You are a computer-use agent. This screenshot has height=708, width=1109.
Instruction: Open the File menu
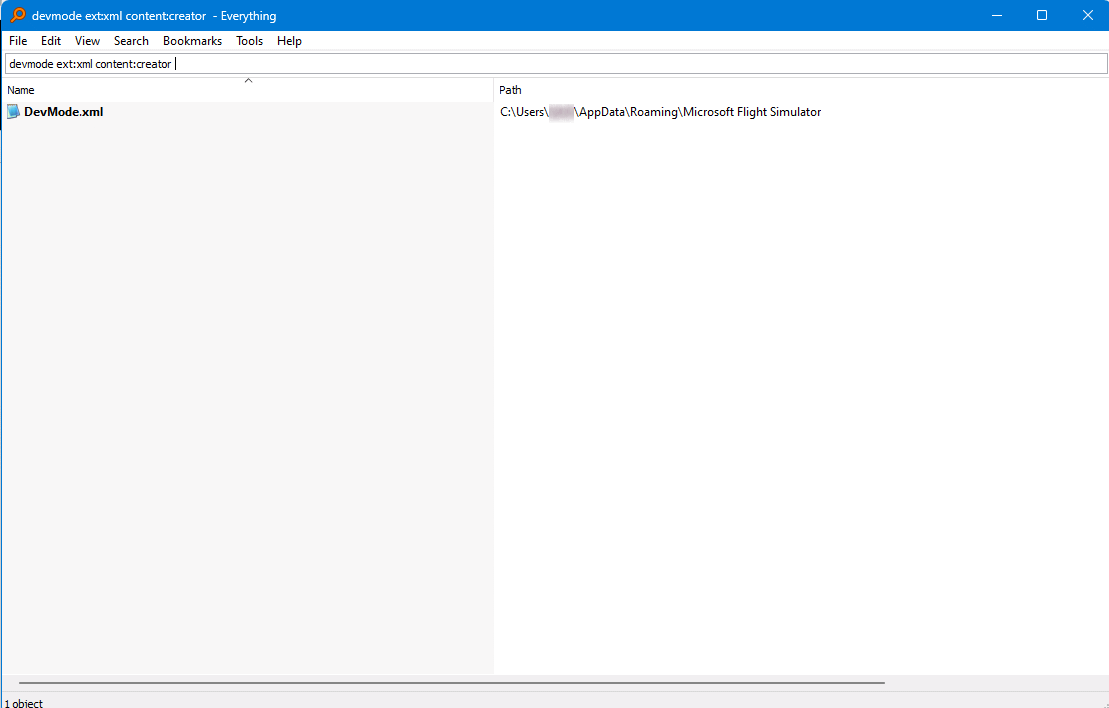coord(18,41)
